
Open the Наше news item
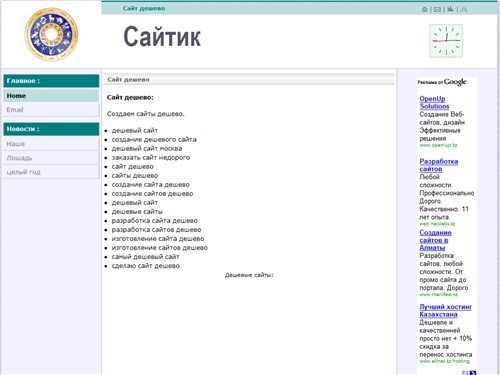51,144
